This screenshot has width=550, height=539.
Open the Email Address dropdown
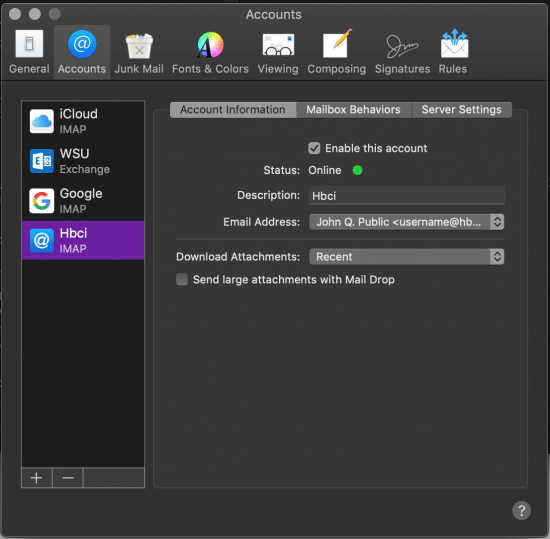(x=407, y=222)
